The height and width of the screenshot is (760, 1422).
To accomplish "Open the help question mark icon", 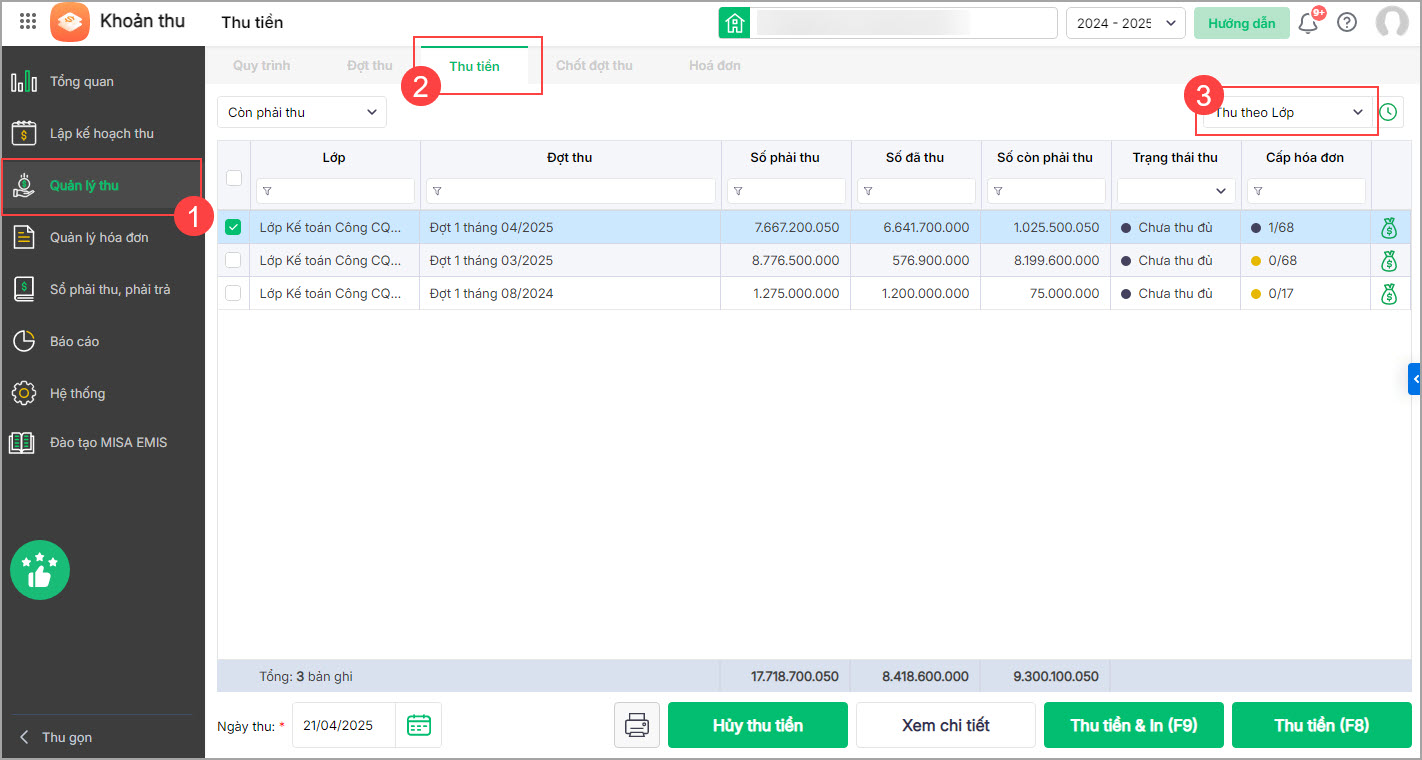I will 1347,22.
